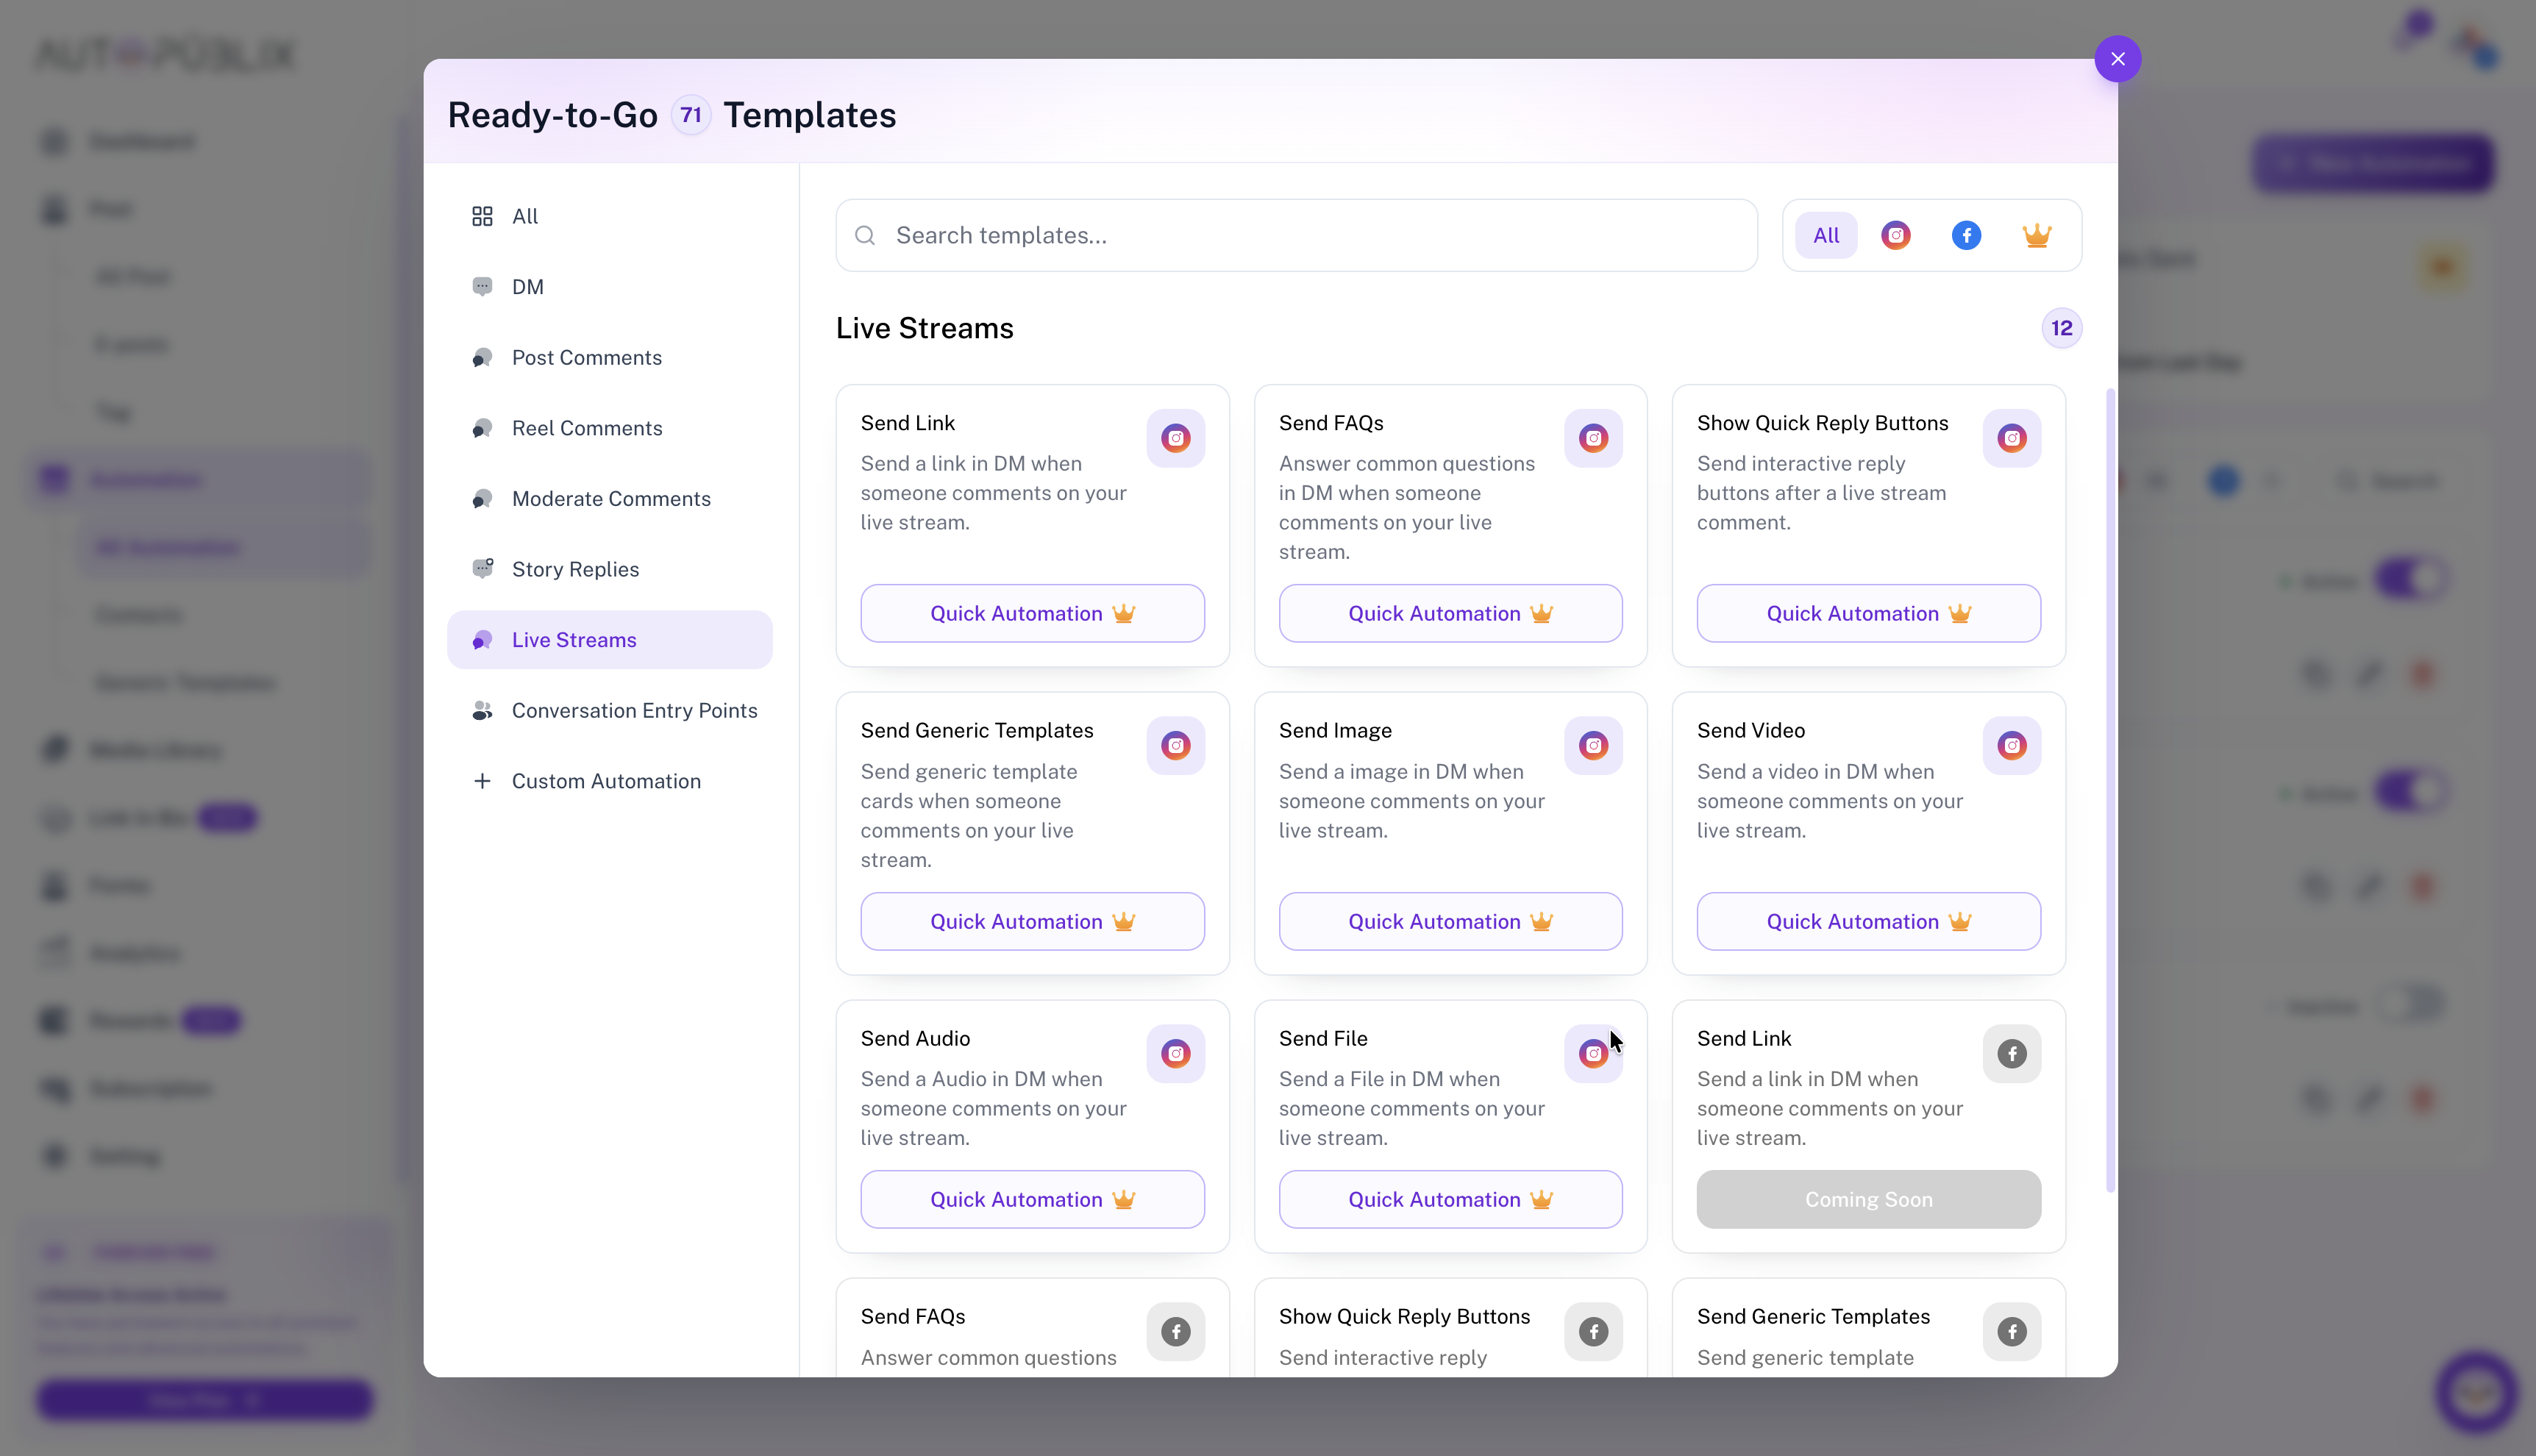Click the "Send Image" card title
The height and width of the screenshot is (1456, 2536).
pyautogui.click(x=1334, y=731)
